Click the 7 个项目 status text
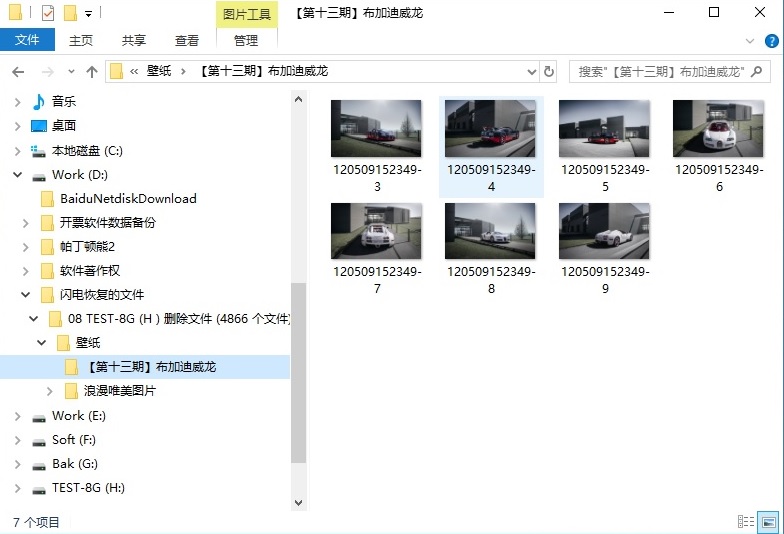Image resolution: width=784 pixels, height=534 pixels. point(36,522)
